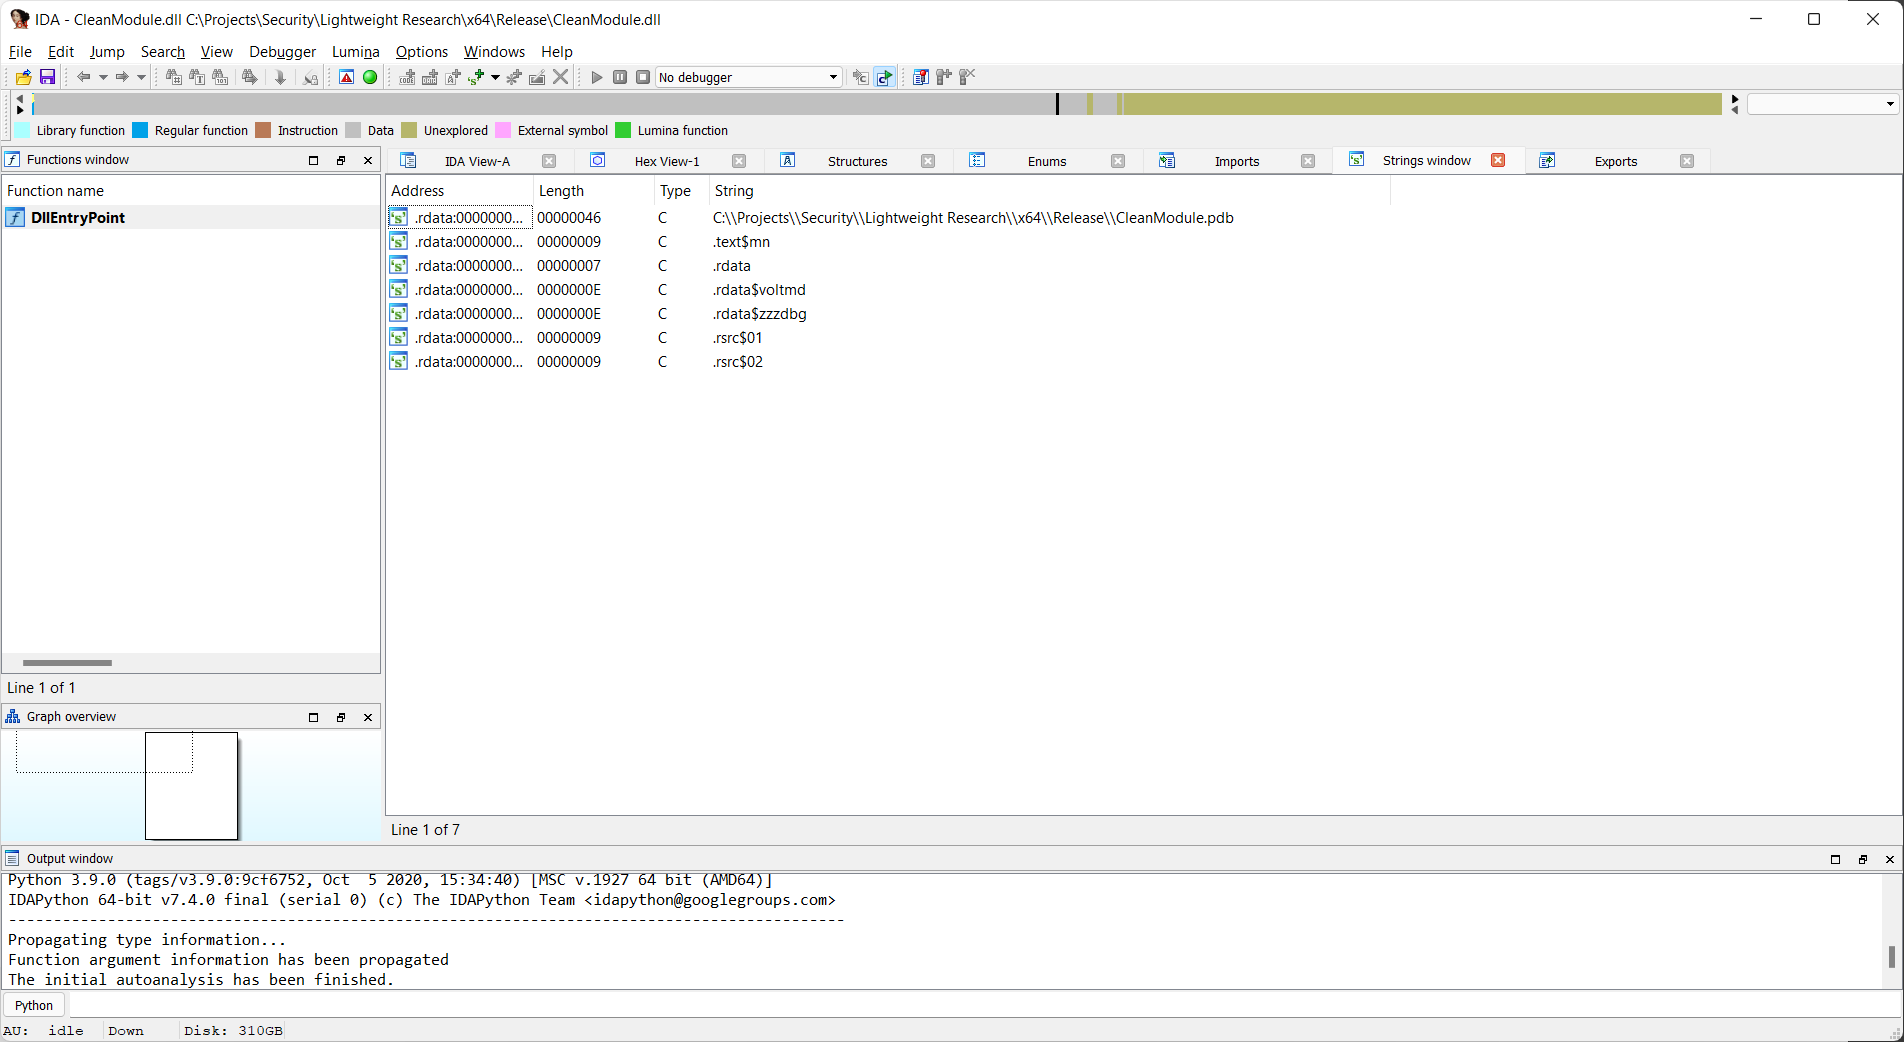Click the navigation band address marker
This screenshot has height=1042, width=1904.
1057,103
